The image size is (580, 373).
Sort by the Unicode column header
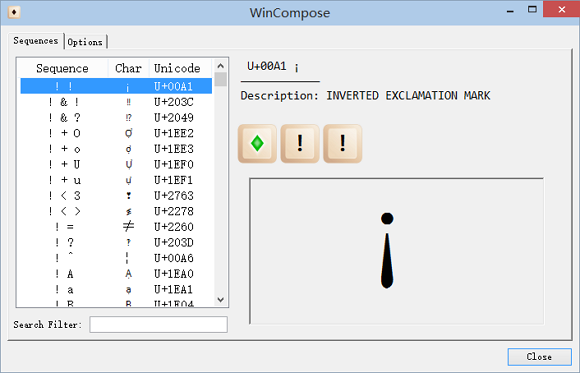pyautogui.click(x=181, y=68)
